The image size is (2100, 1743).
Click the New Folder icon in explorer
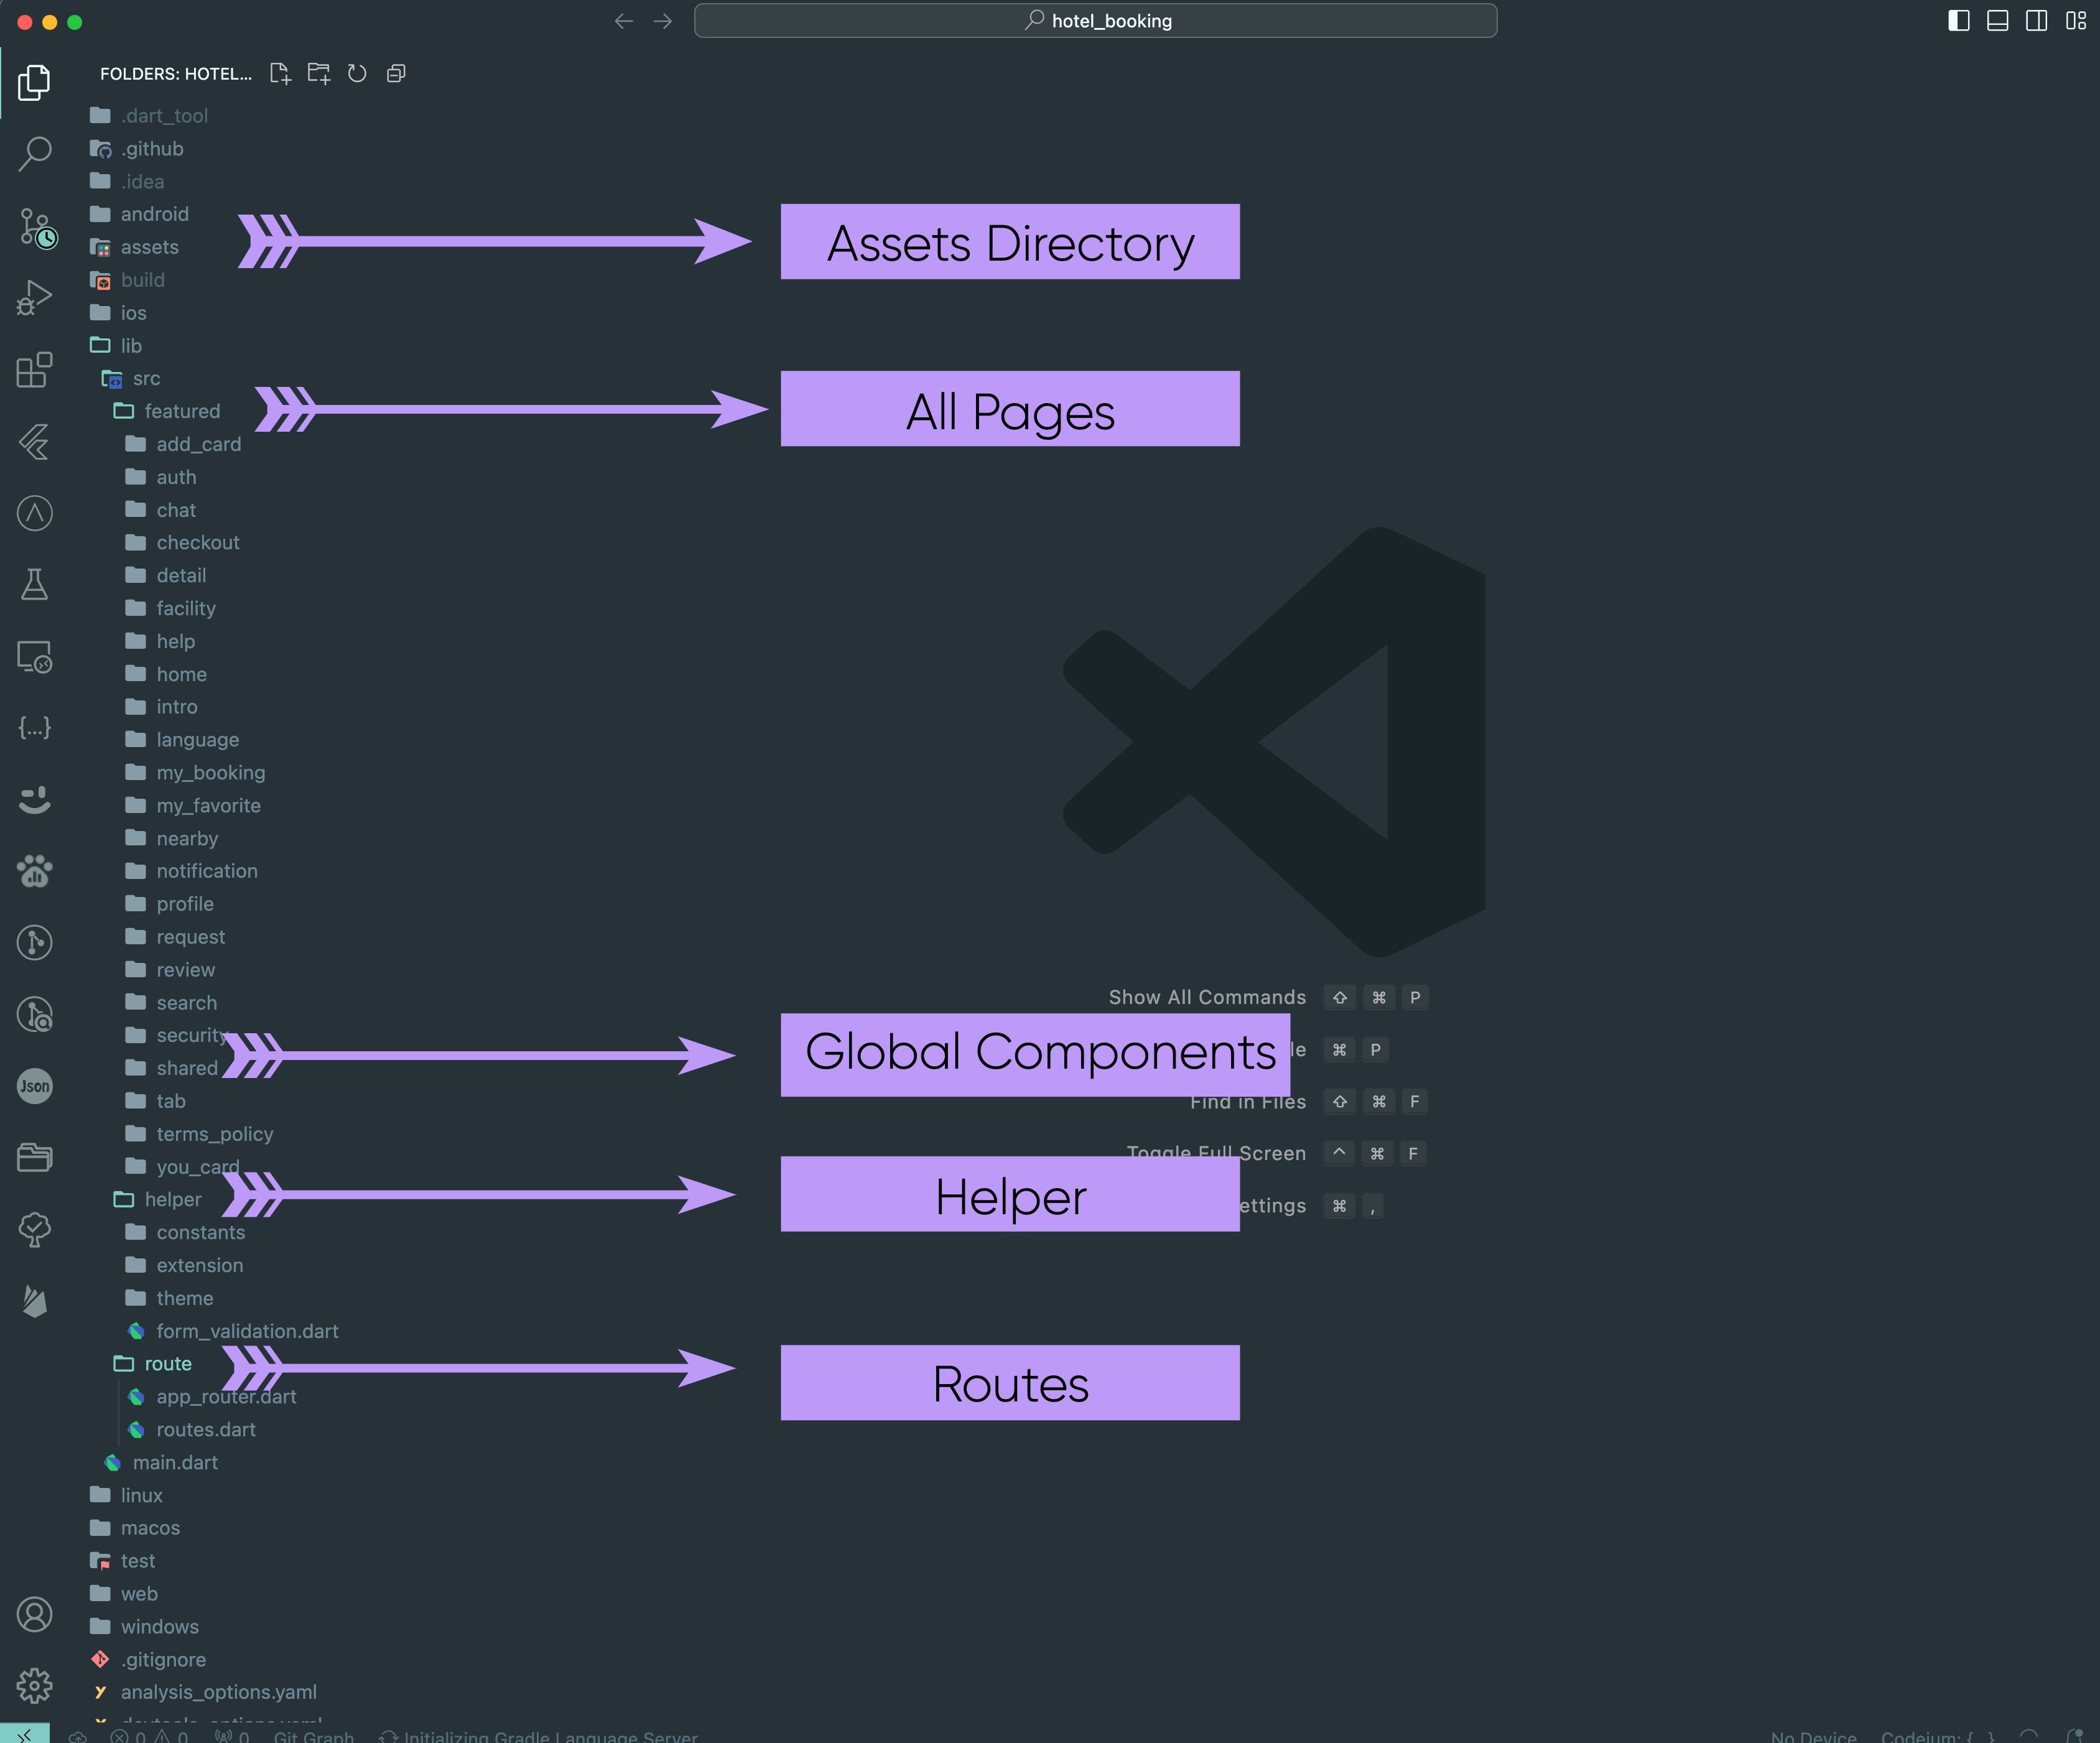coord(318,73)
